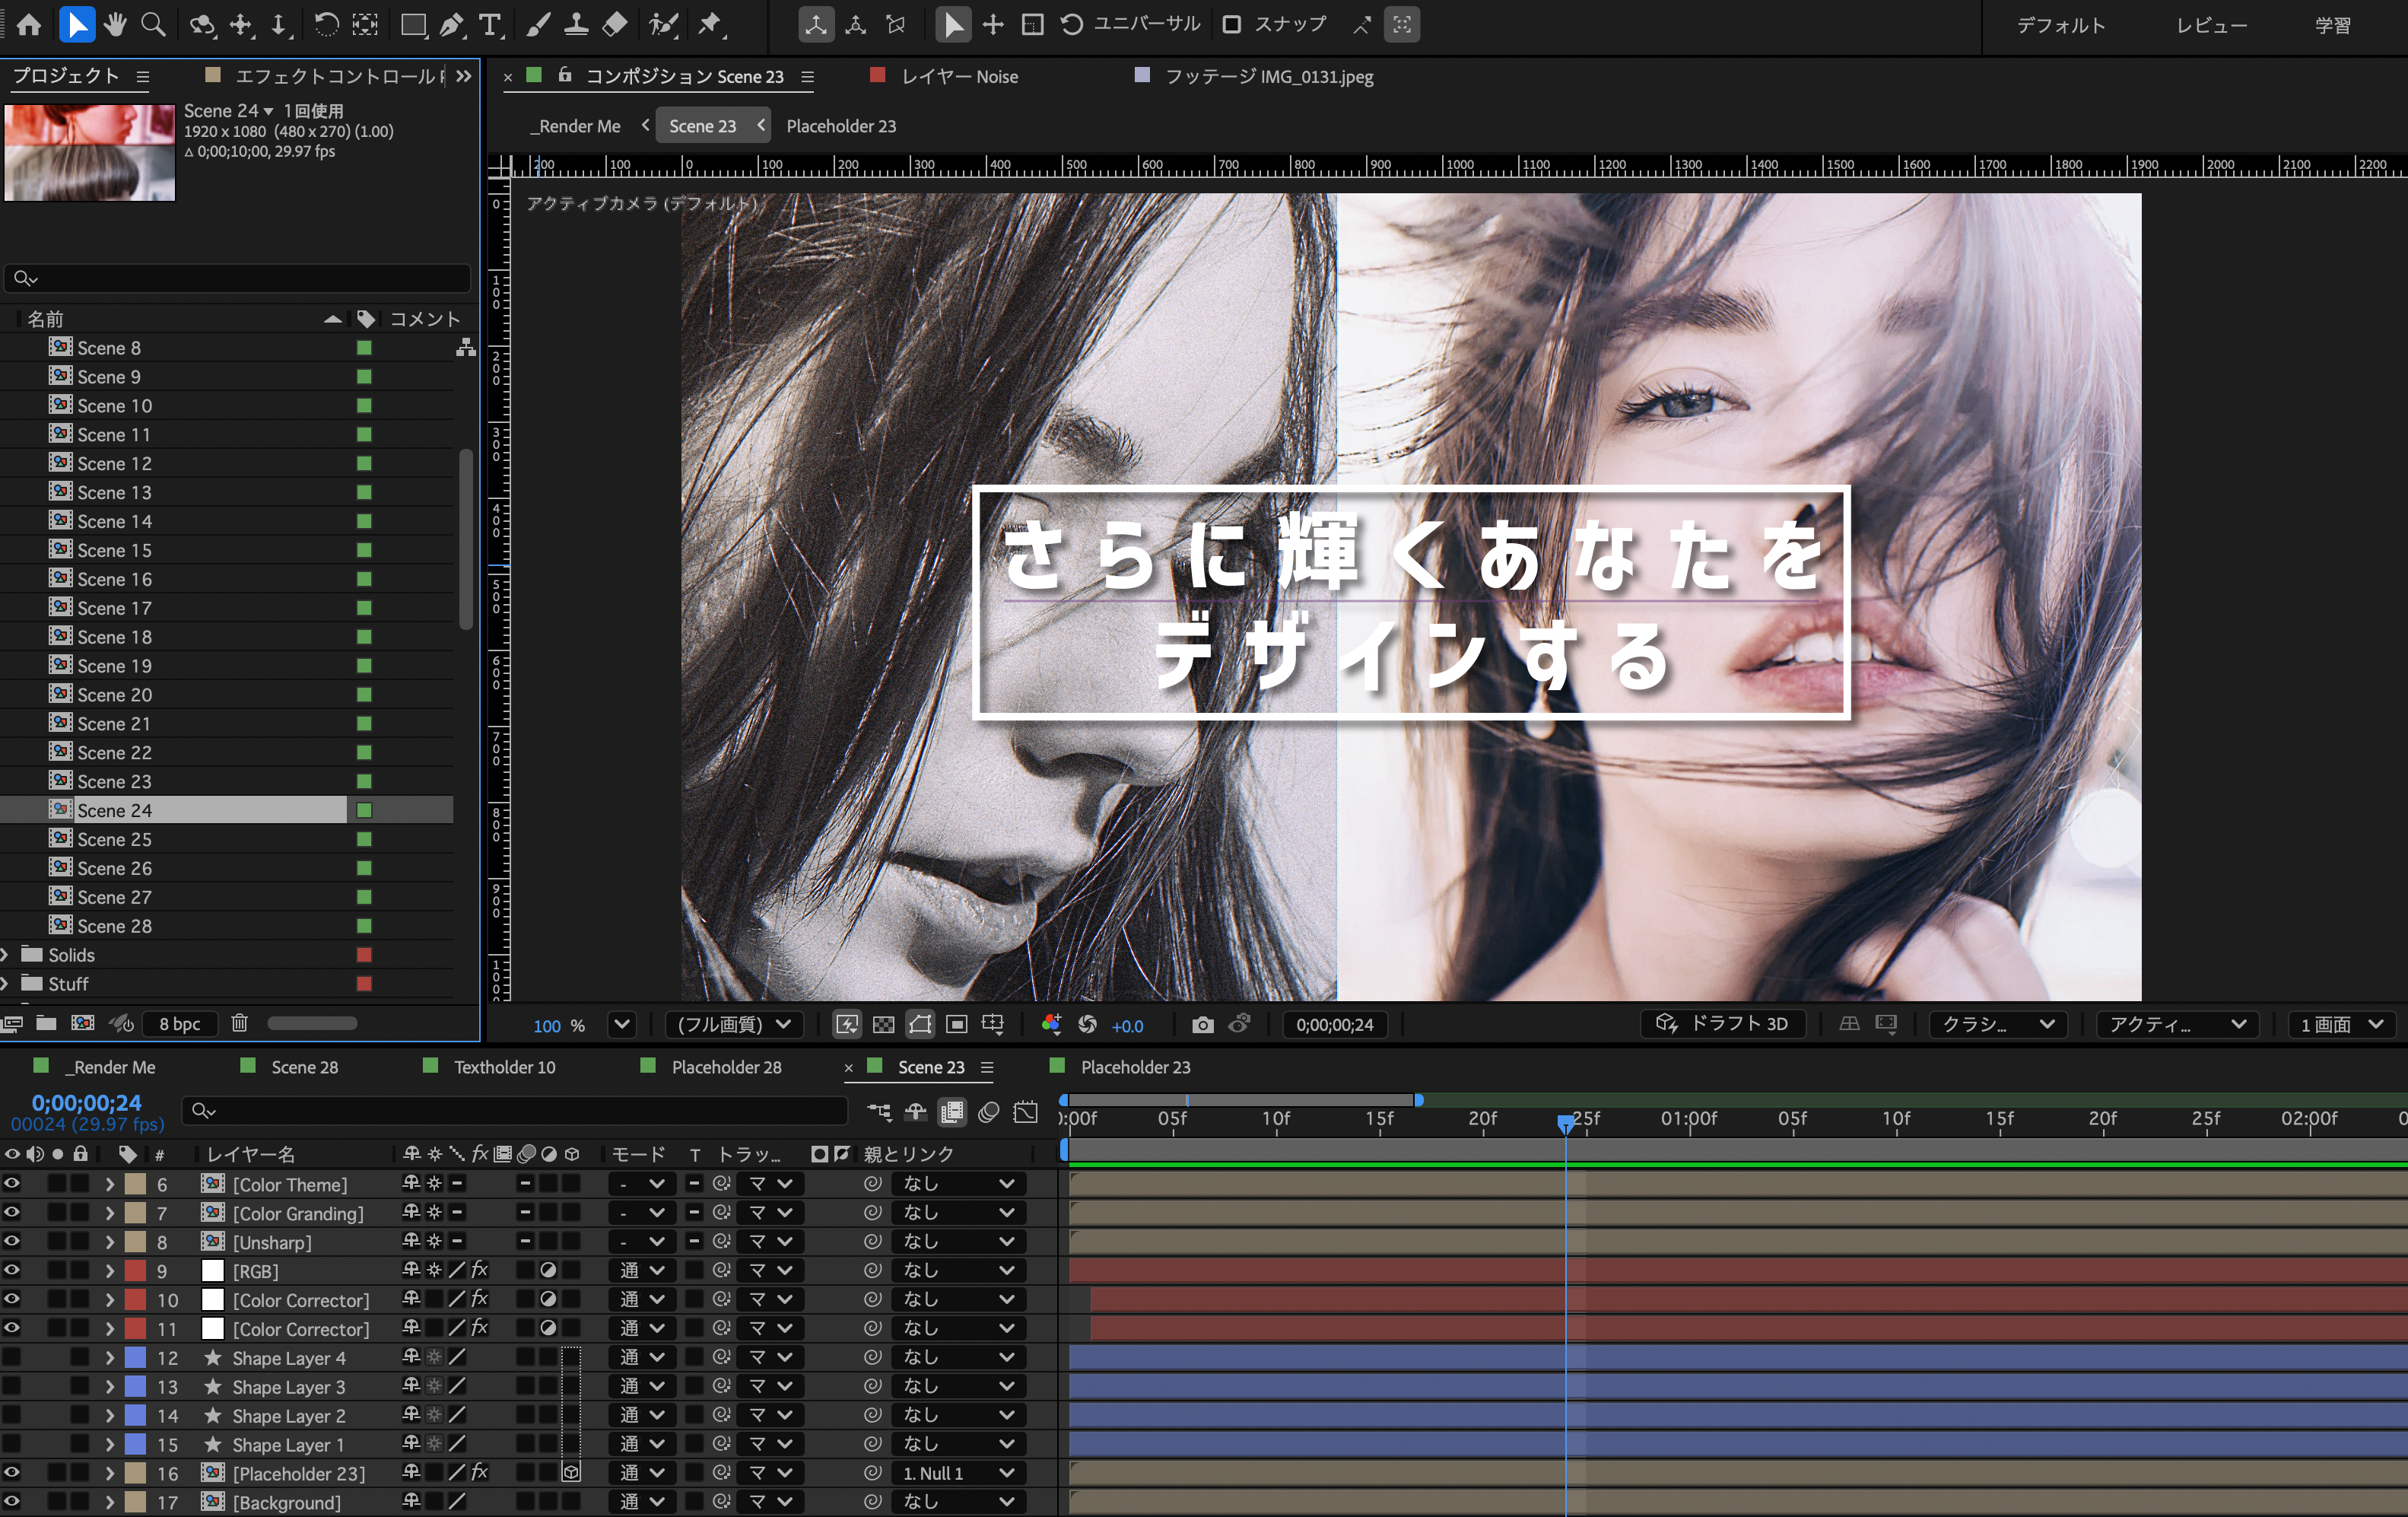Open the Graph Editor in the timeline
2408x1517 pixels.
tap(1025, 1112)
